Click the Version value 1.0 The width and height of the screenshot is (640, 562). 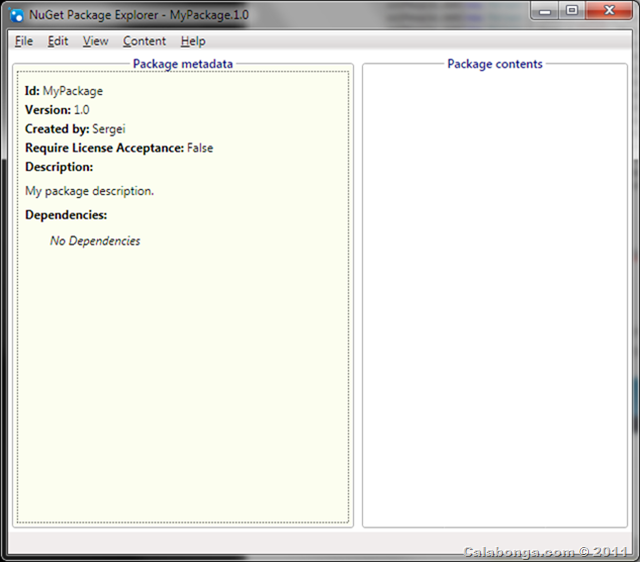pos(82,110)
